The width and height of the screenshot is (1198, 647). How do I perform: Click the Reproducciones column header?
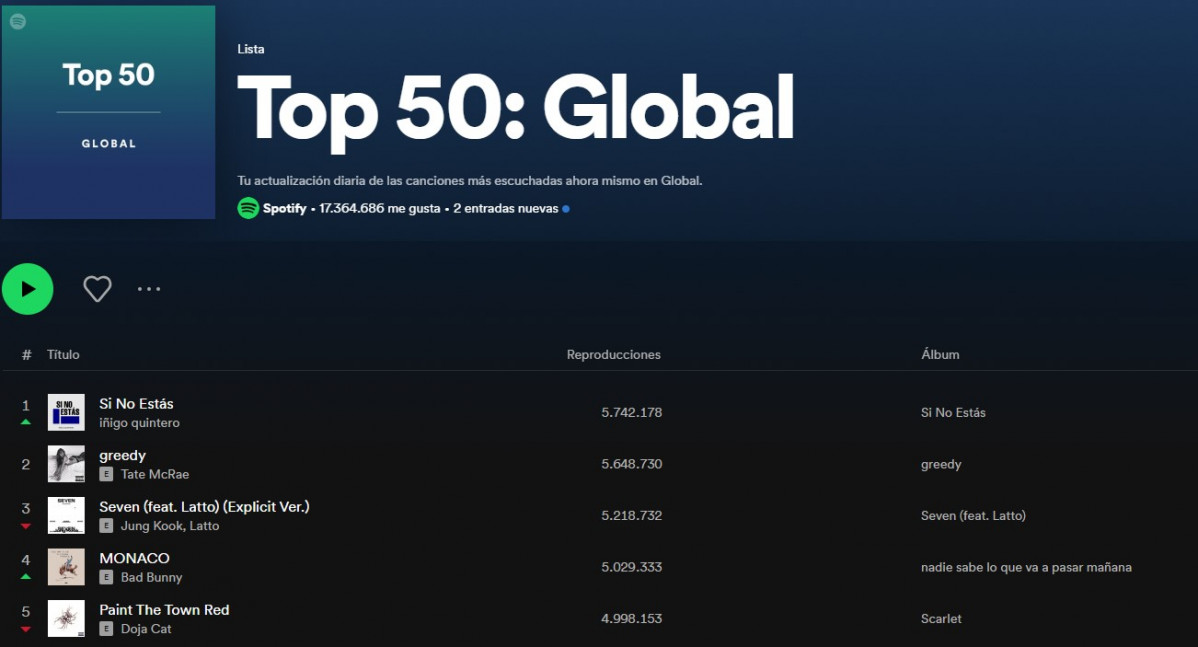614,354
